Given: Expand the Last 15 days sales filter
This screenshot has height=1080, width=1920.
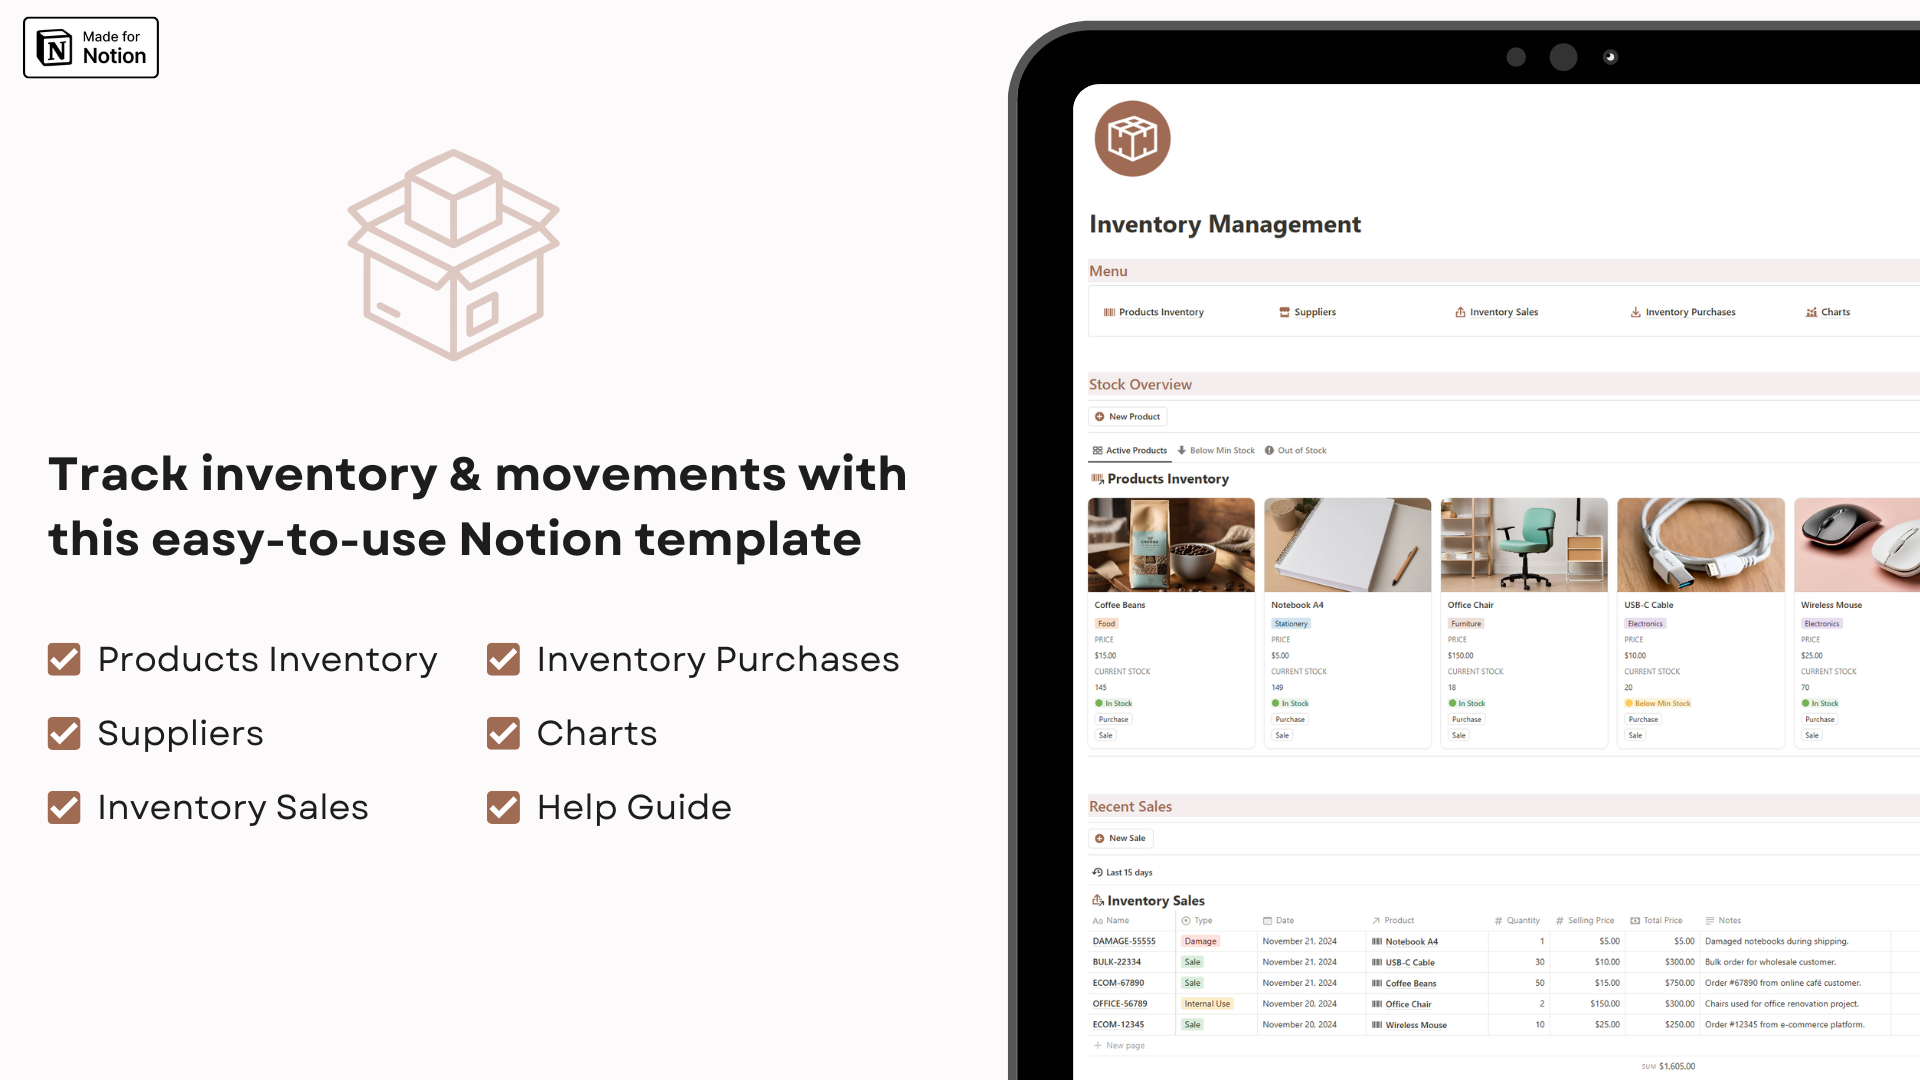Looking at the screenshot, I should [1125, 870].
